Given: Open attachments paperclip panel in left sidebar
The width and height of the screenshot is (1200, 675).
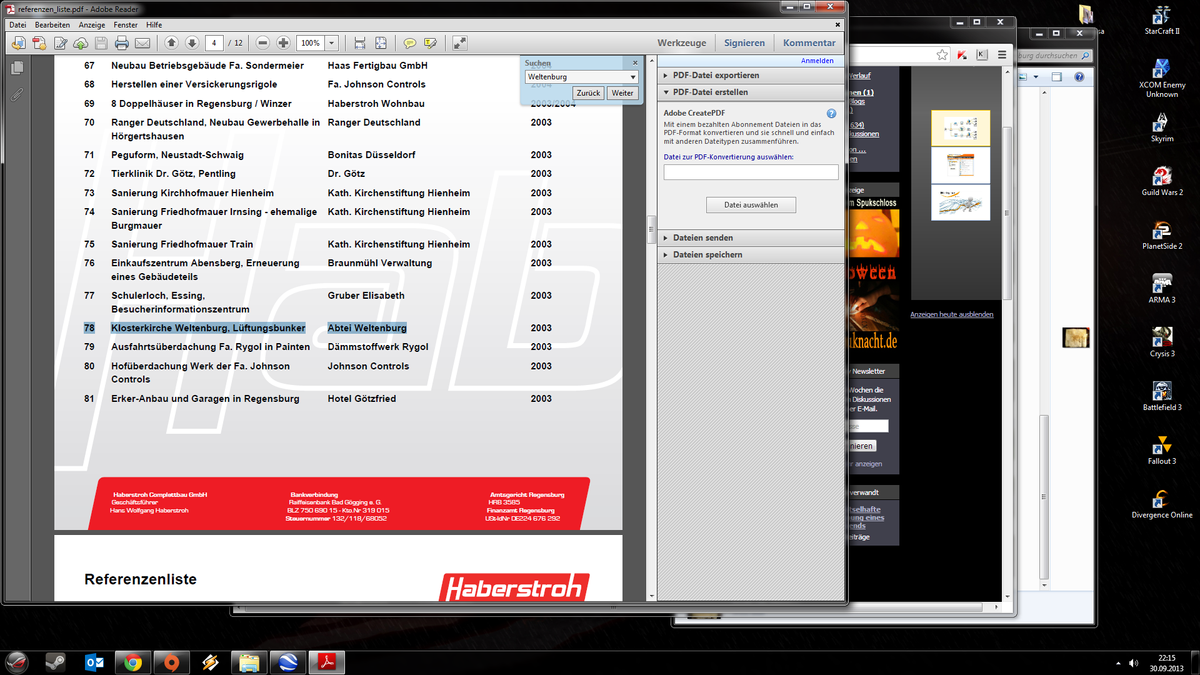Looking at the screenshot, I should 16,95.
